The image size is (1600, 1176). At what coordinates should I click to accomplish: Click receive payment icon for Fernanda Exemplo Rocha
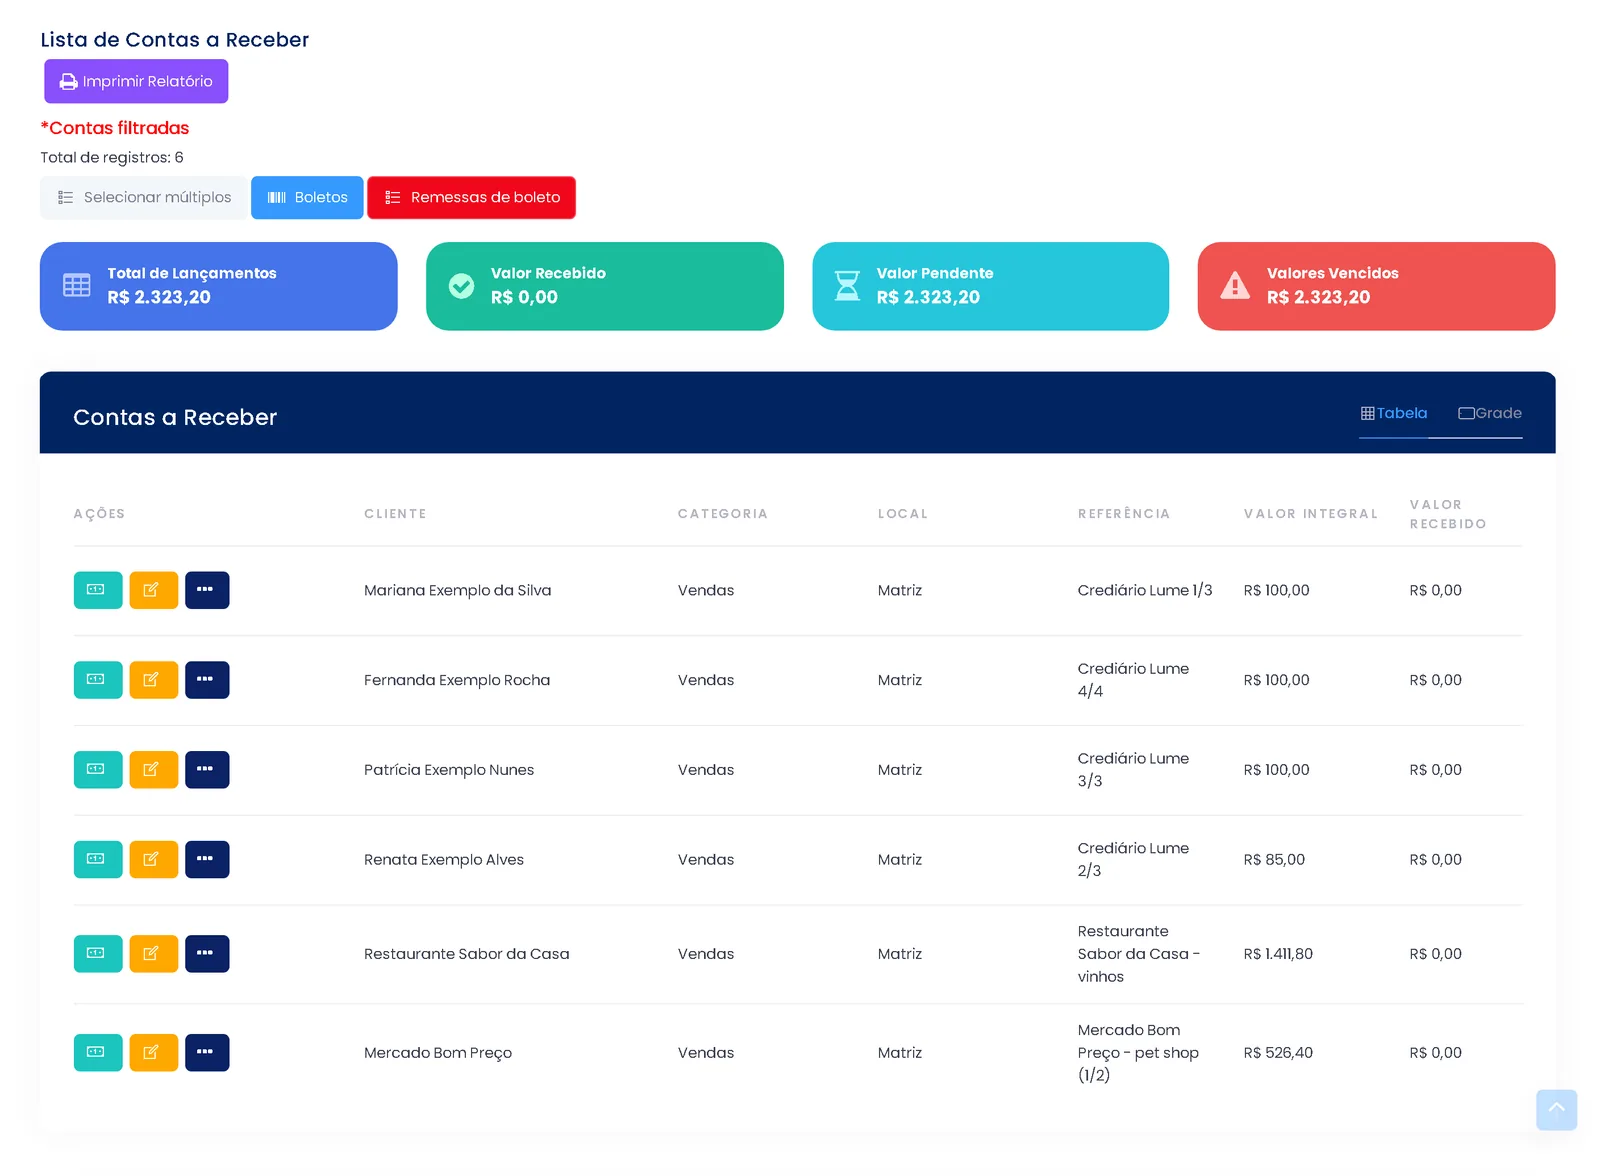point(98,680)
